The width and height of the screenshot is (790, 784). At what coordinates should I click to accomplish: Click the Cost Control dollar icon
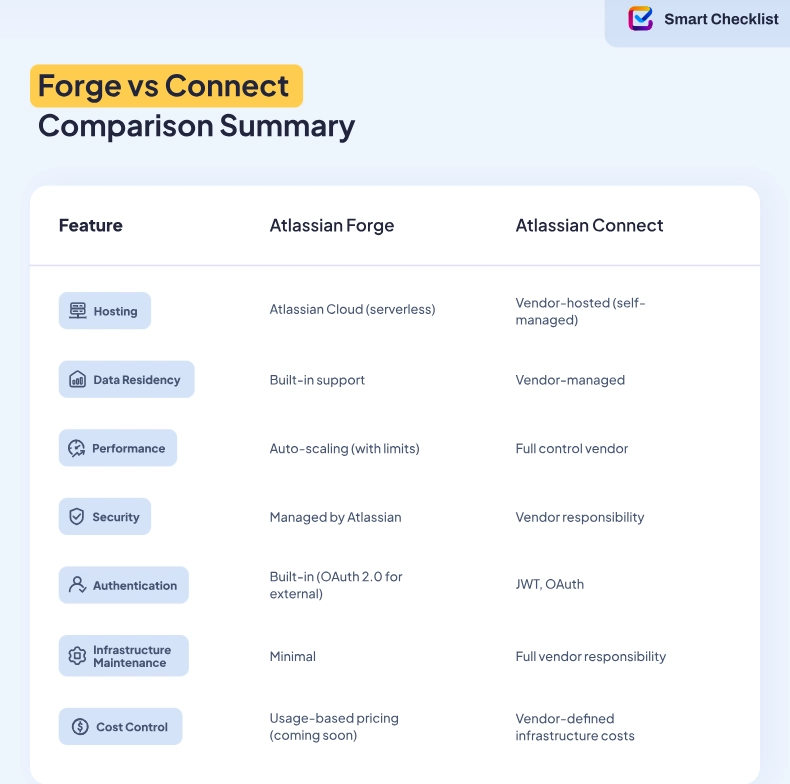point(79,727)
